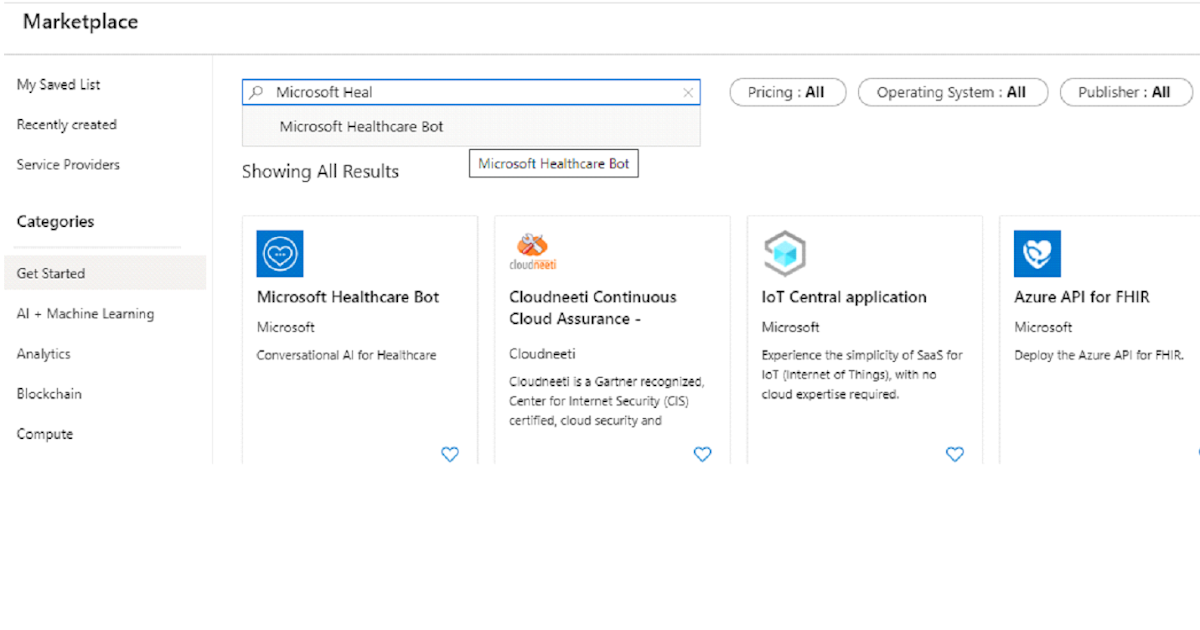Save Microsoft Healthcare Bot with heart icon
Screen dimensions: 1200x630
(450, 454)
